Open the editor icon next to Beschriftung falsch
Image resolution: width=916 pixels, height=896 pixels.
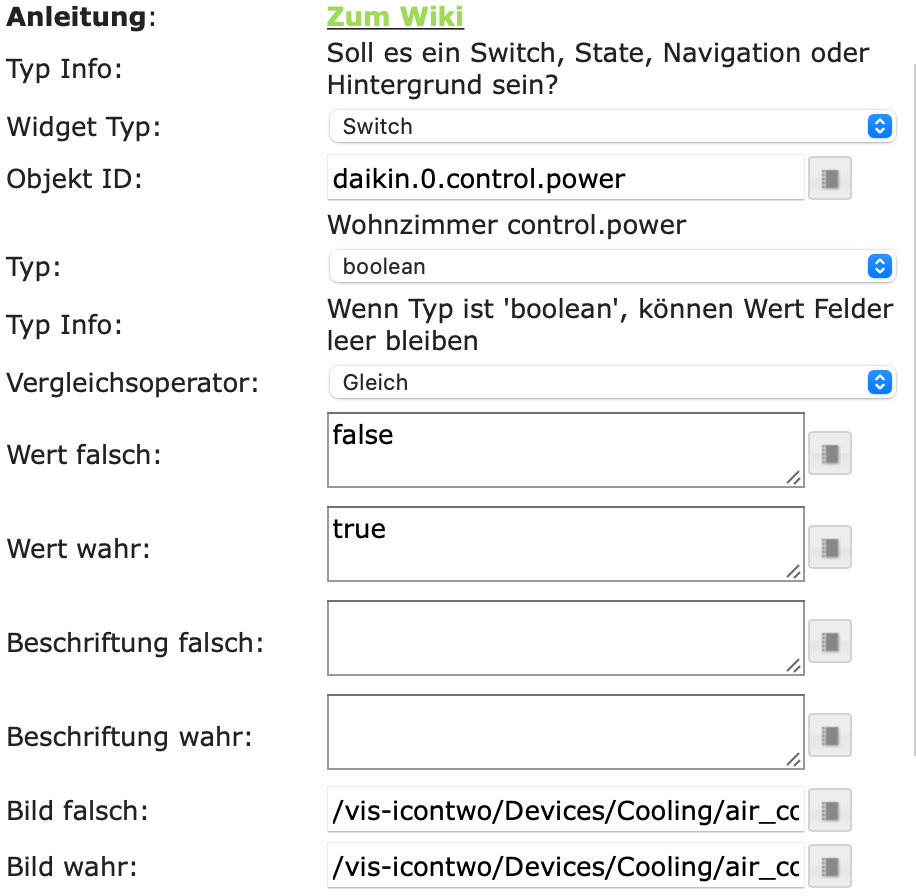click(829, 642)
